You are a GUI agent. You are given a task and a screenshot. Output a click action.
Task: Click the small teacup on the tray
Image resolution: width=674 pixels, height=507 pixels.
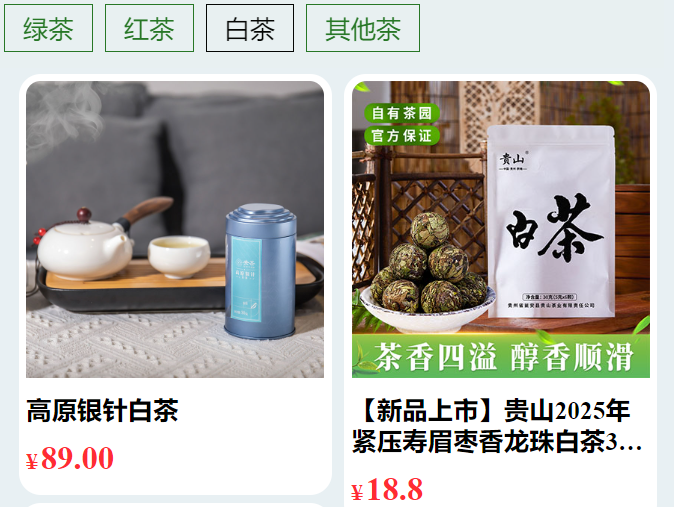(179, 256)
